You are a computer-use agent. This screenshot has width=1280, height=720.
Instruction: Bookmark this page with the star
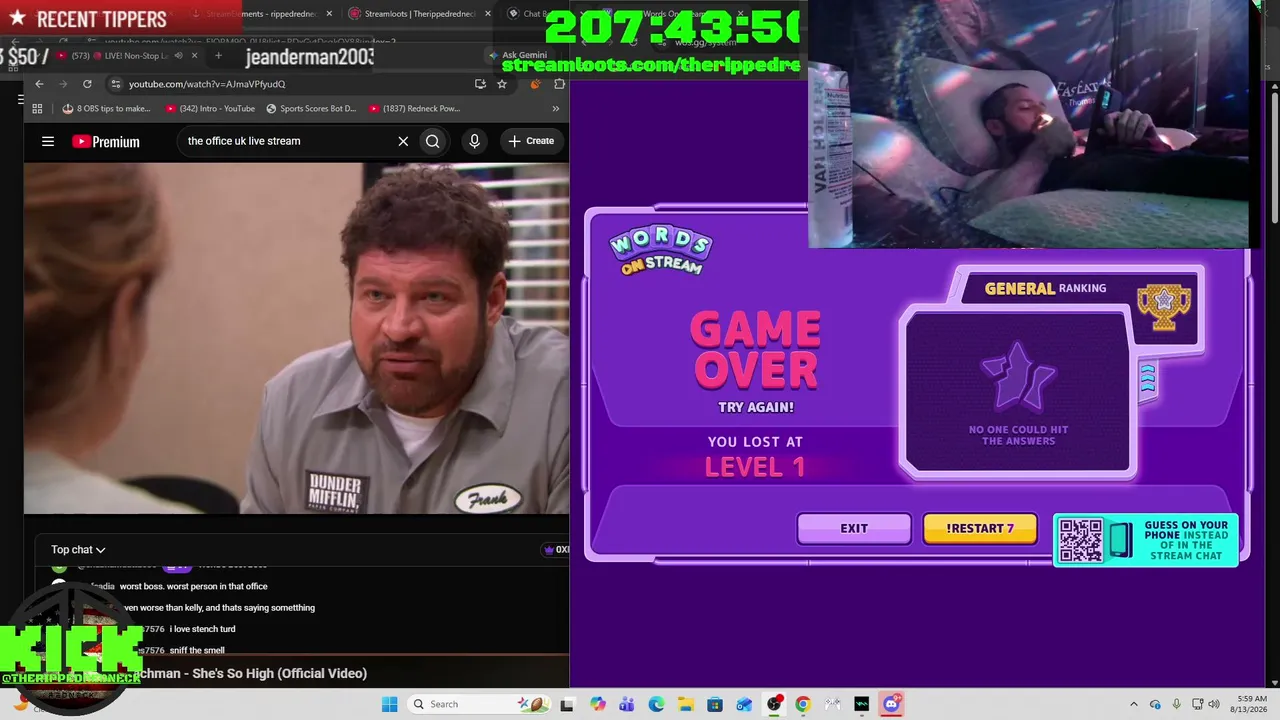(502, 84)
